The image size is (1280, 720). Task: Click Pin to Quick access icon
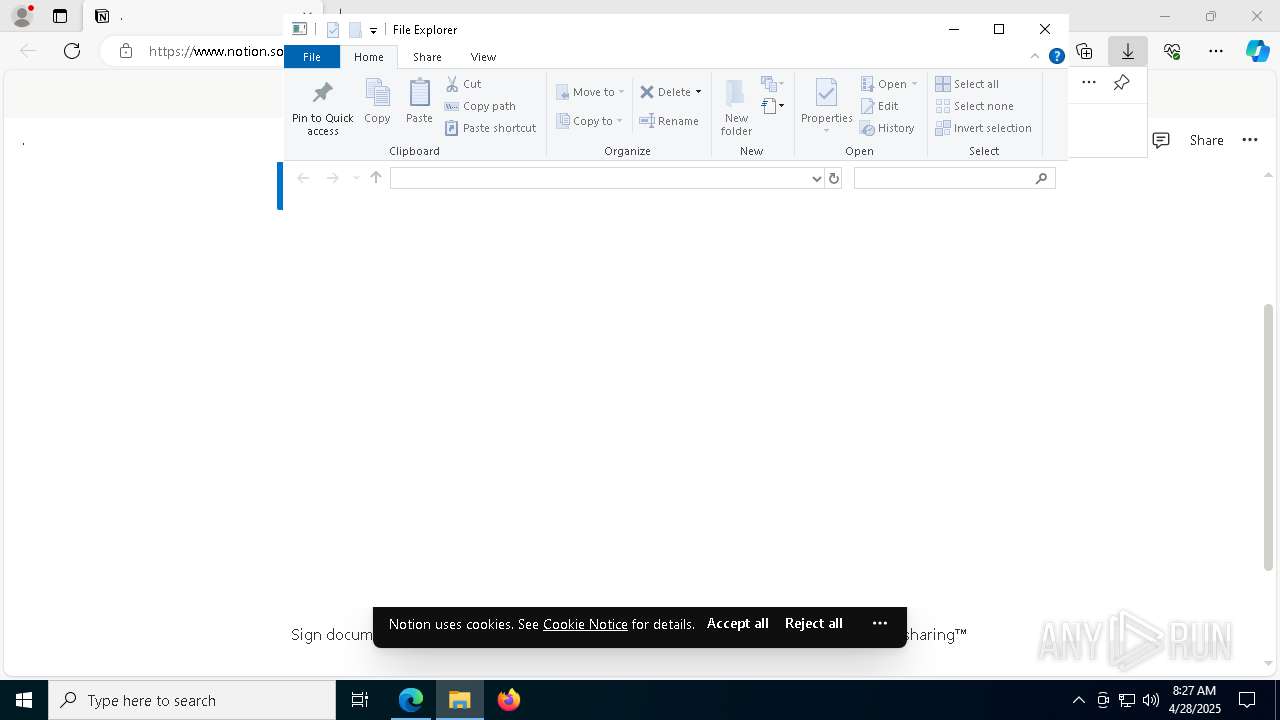[322, 108]
